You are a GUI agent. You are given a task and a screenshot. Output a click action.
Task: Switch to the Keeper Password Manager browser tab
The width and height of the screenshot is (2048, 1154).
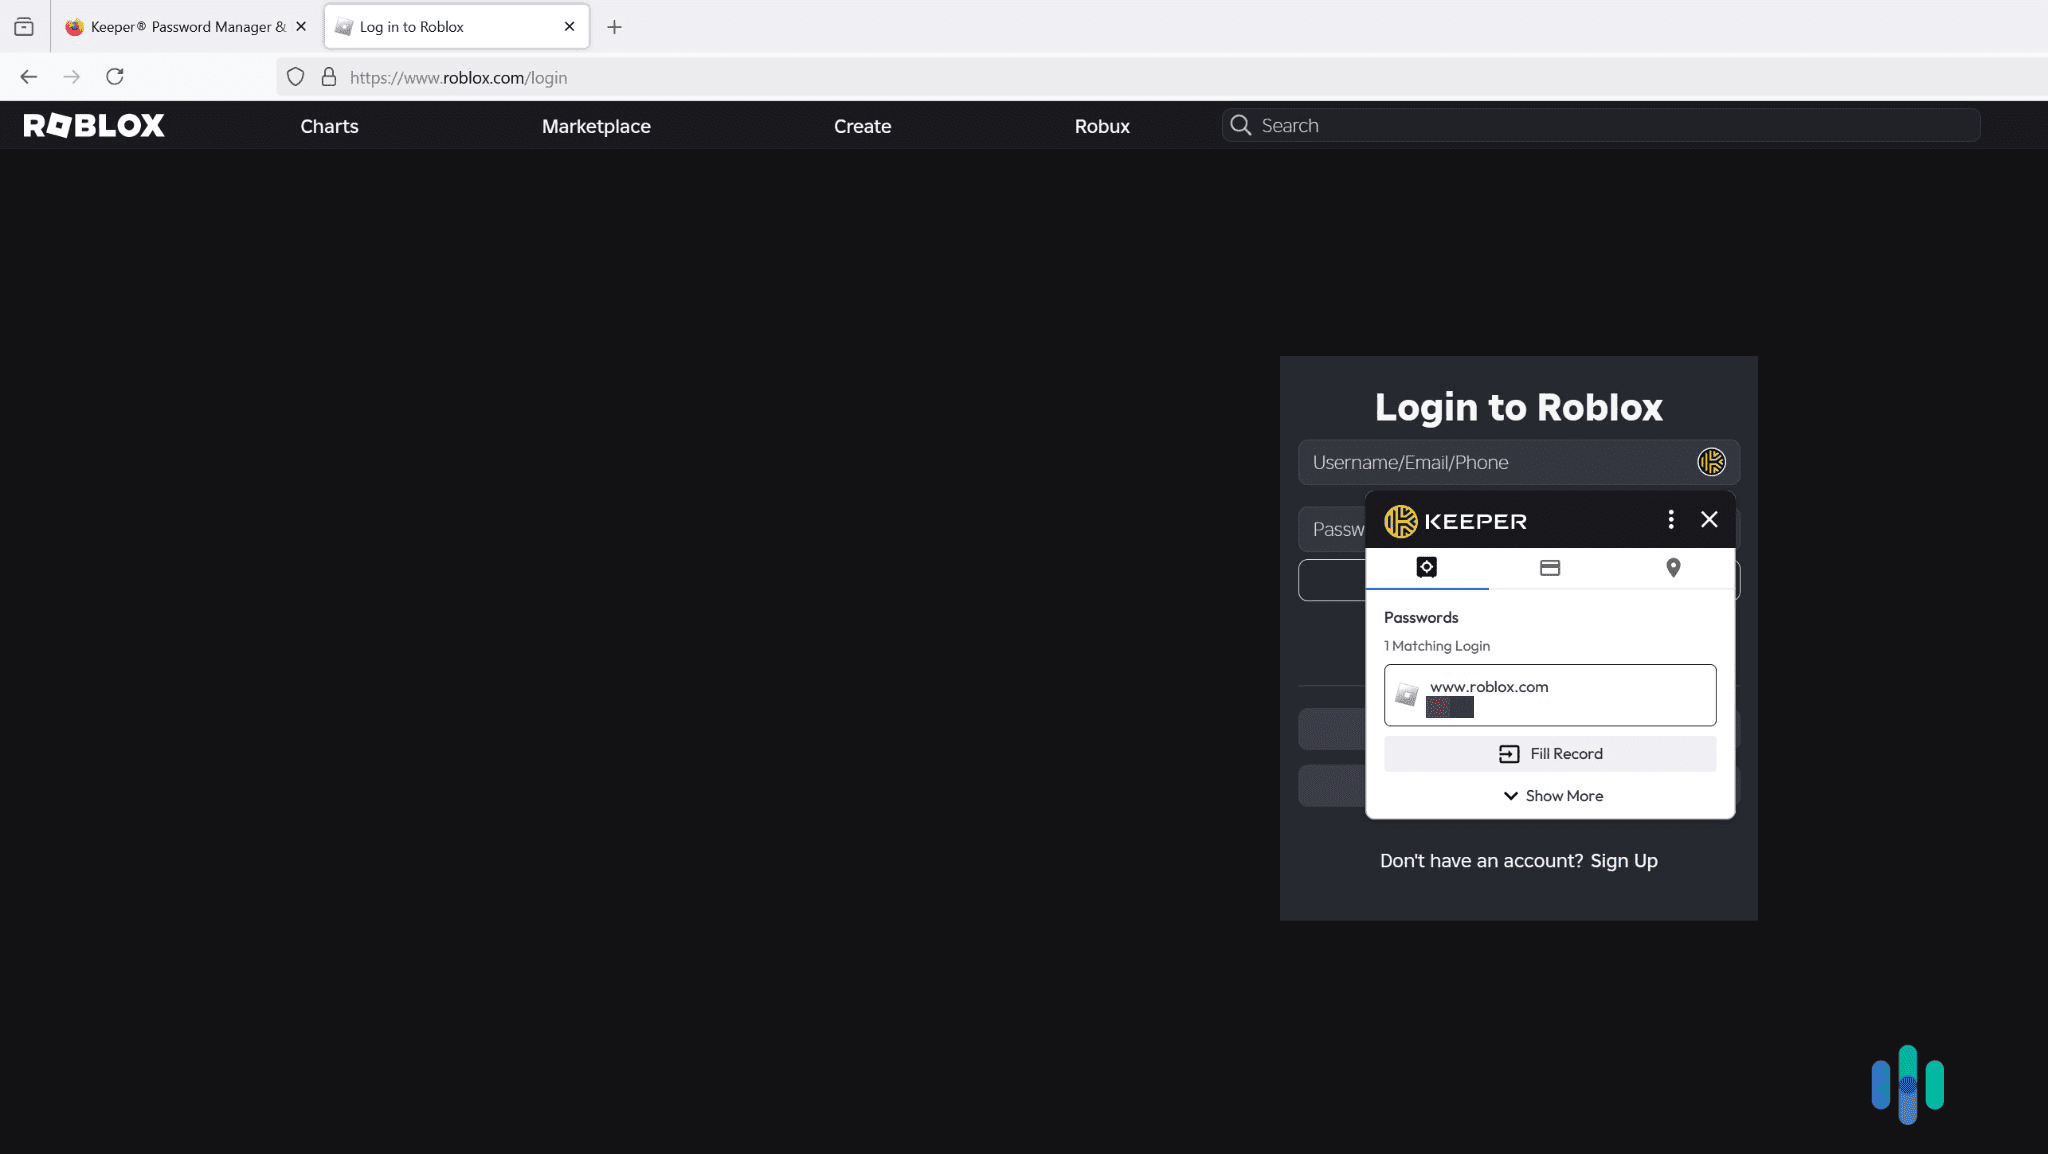[x=170, y=26]
